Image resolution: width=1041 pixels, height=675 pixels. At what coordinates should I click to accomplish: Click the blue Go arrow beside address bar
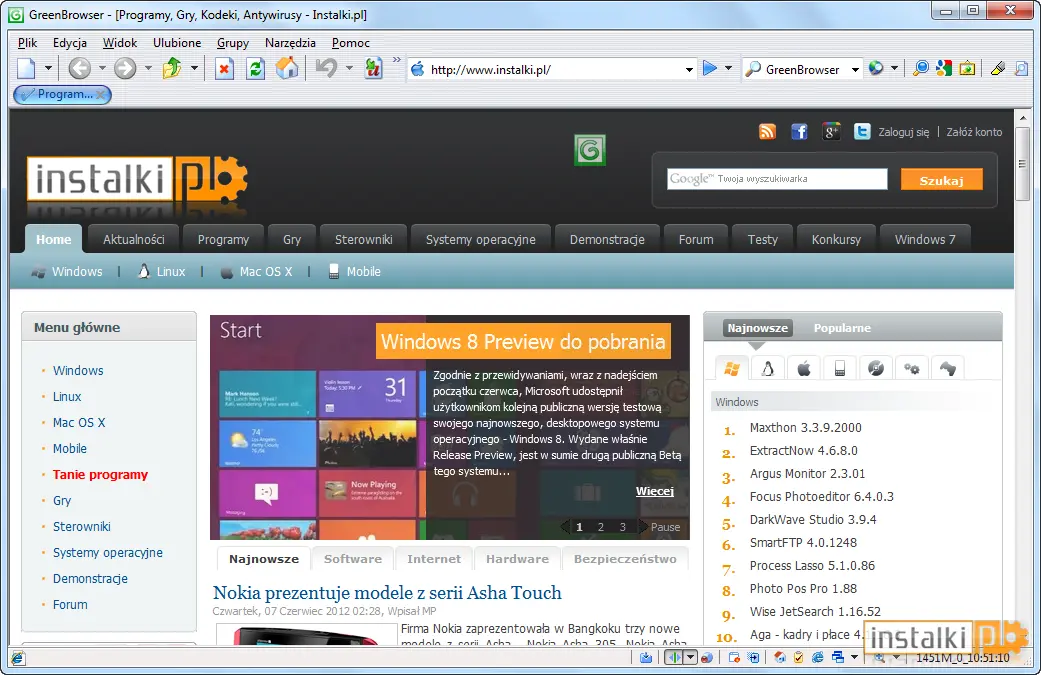(x=710, y=68)
